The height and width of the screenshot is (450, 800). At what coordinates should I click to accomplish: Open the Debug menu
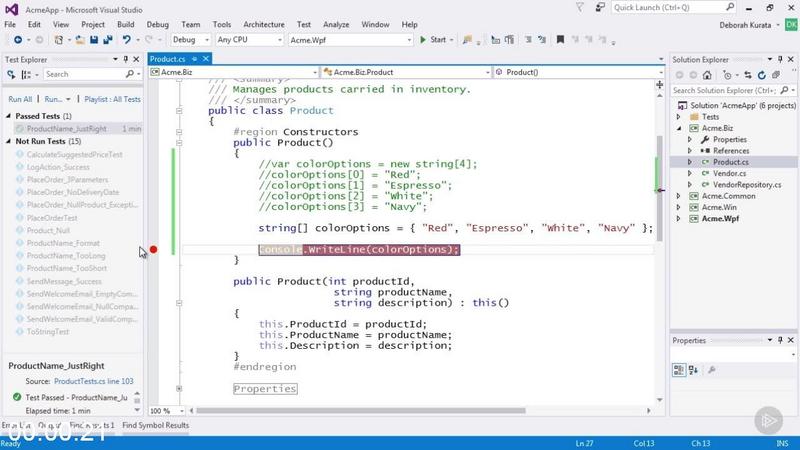(x=158, y=24)
